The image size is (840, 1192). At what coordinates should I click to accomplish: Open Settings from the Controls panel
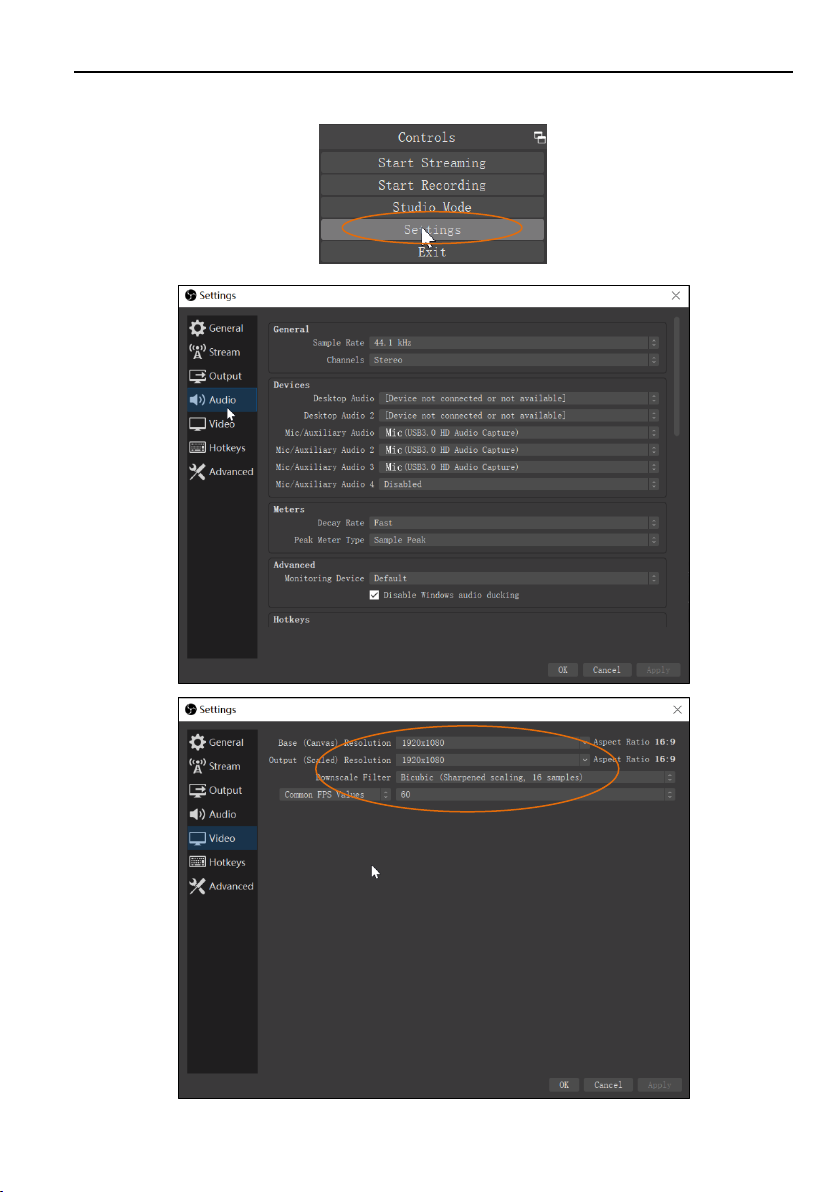[432, 230]
